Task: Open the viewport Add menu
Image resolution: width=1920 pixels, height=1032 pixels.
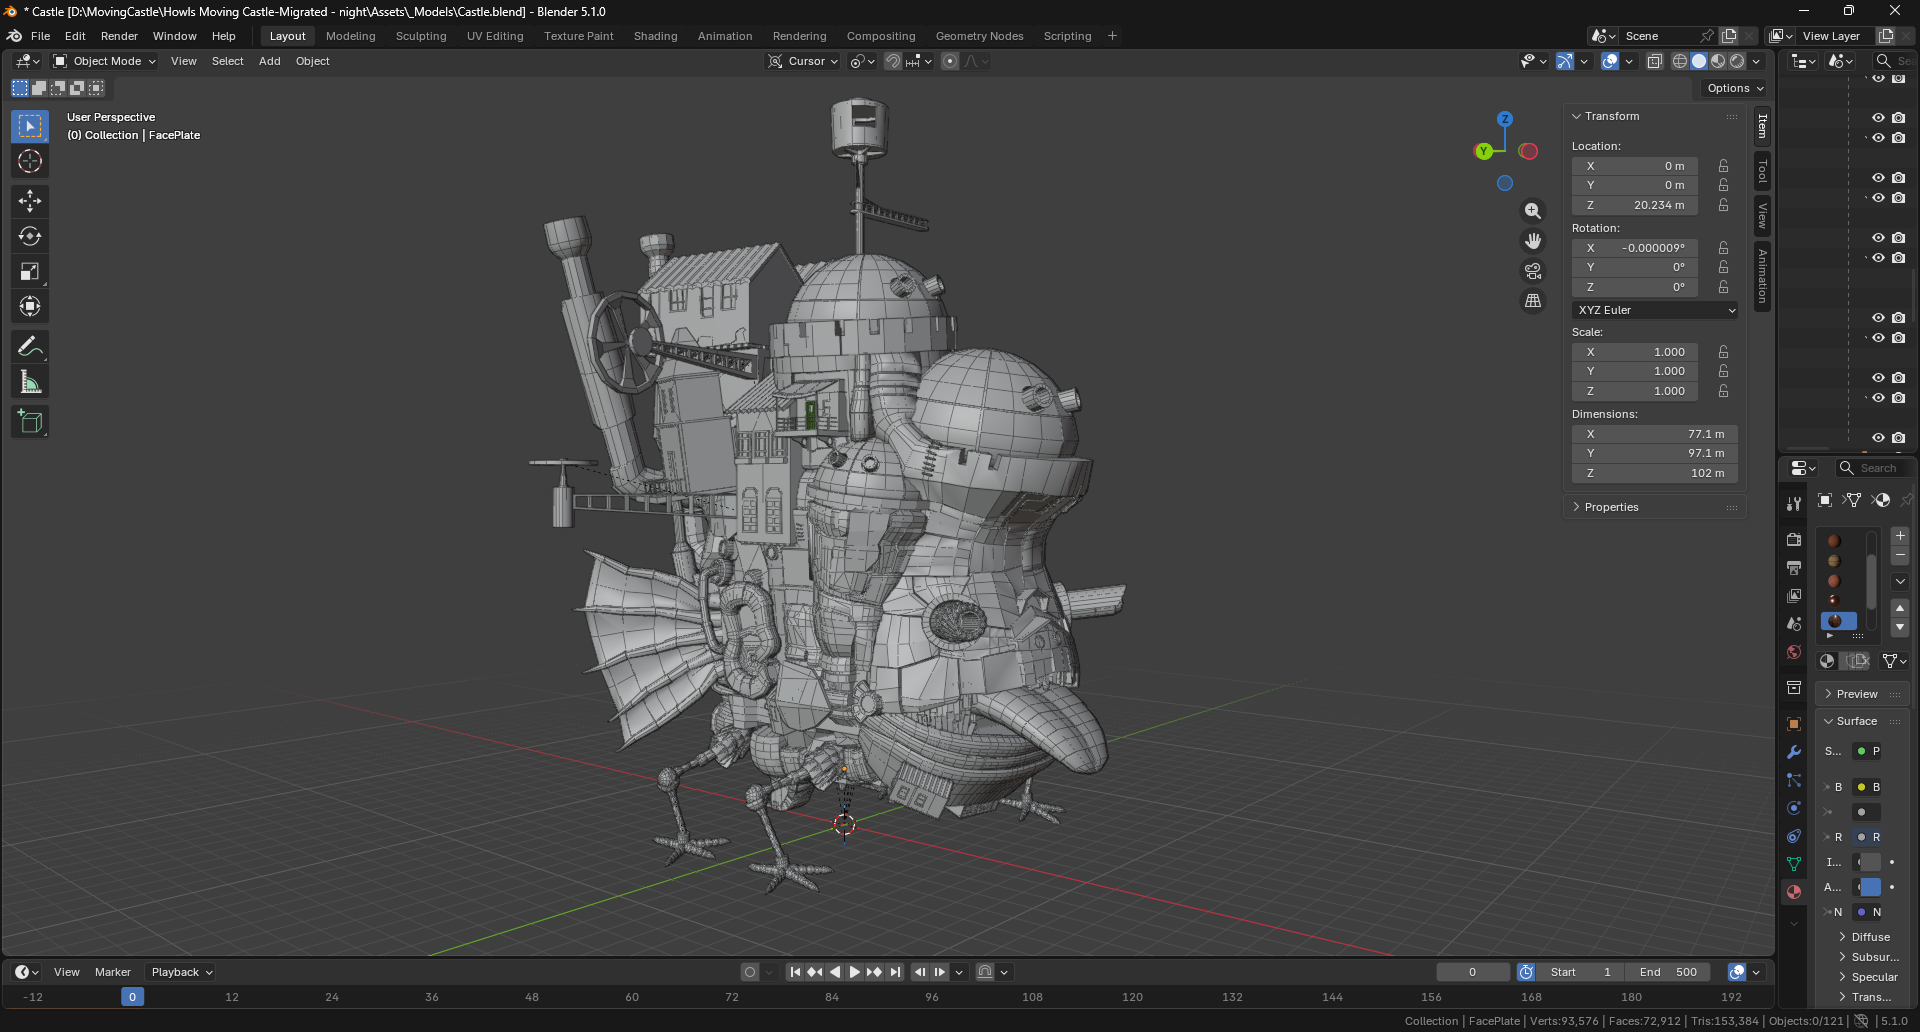Action: point(270,61)
